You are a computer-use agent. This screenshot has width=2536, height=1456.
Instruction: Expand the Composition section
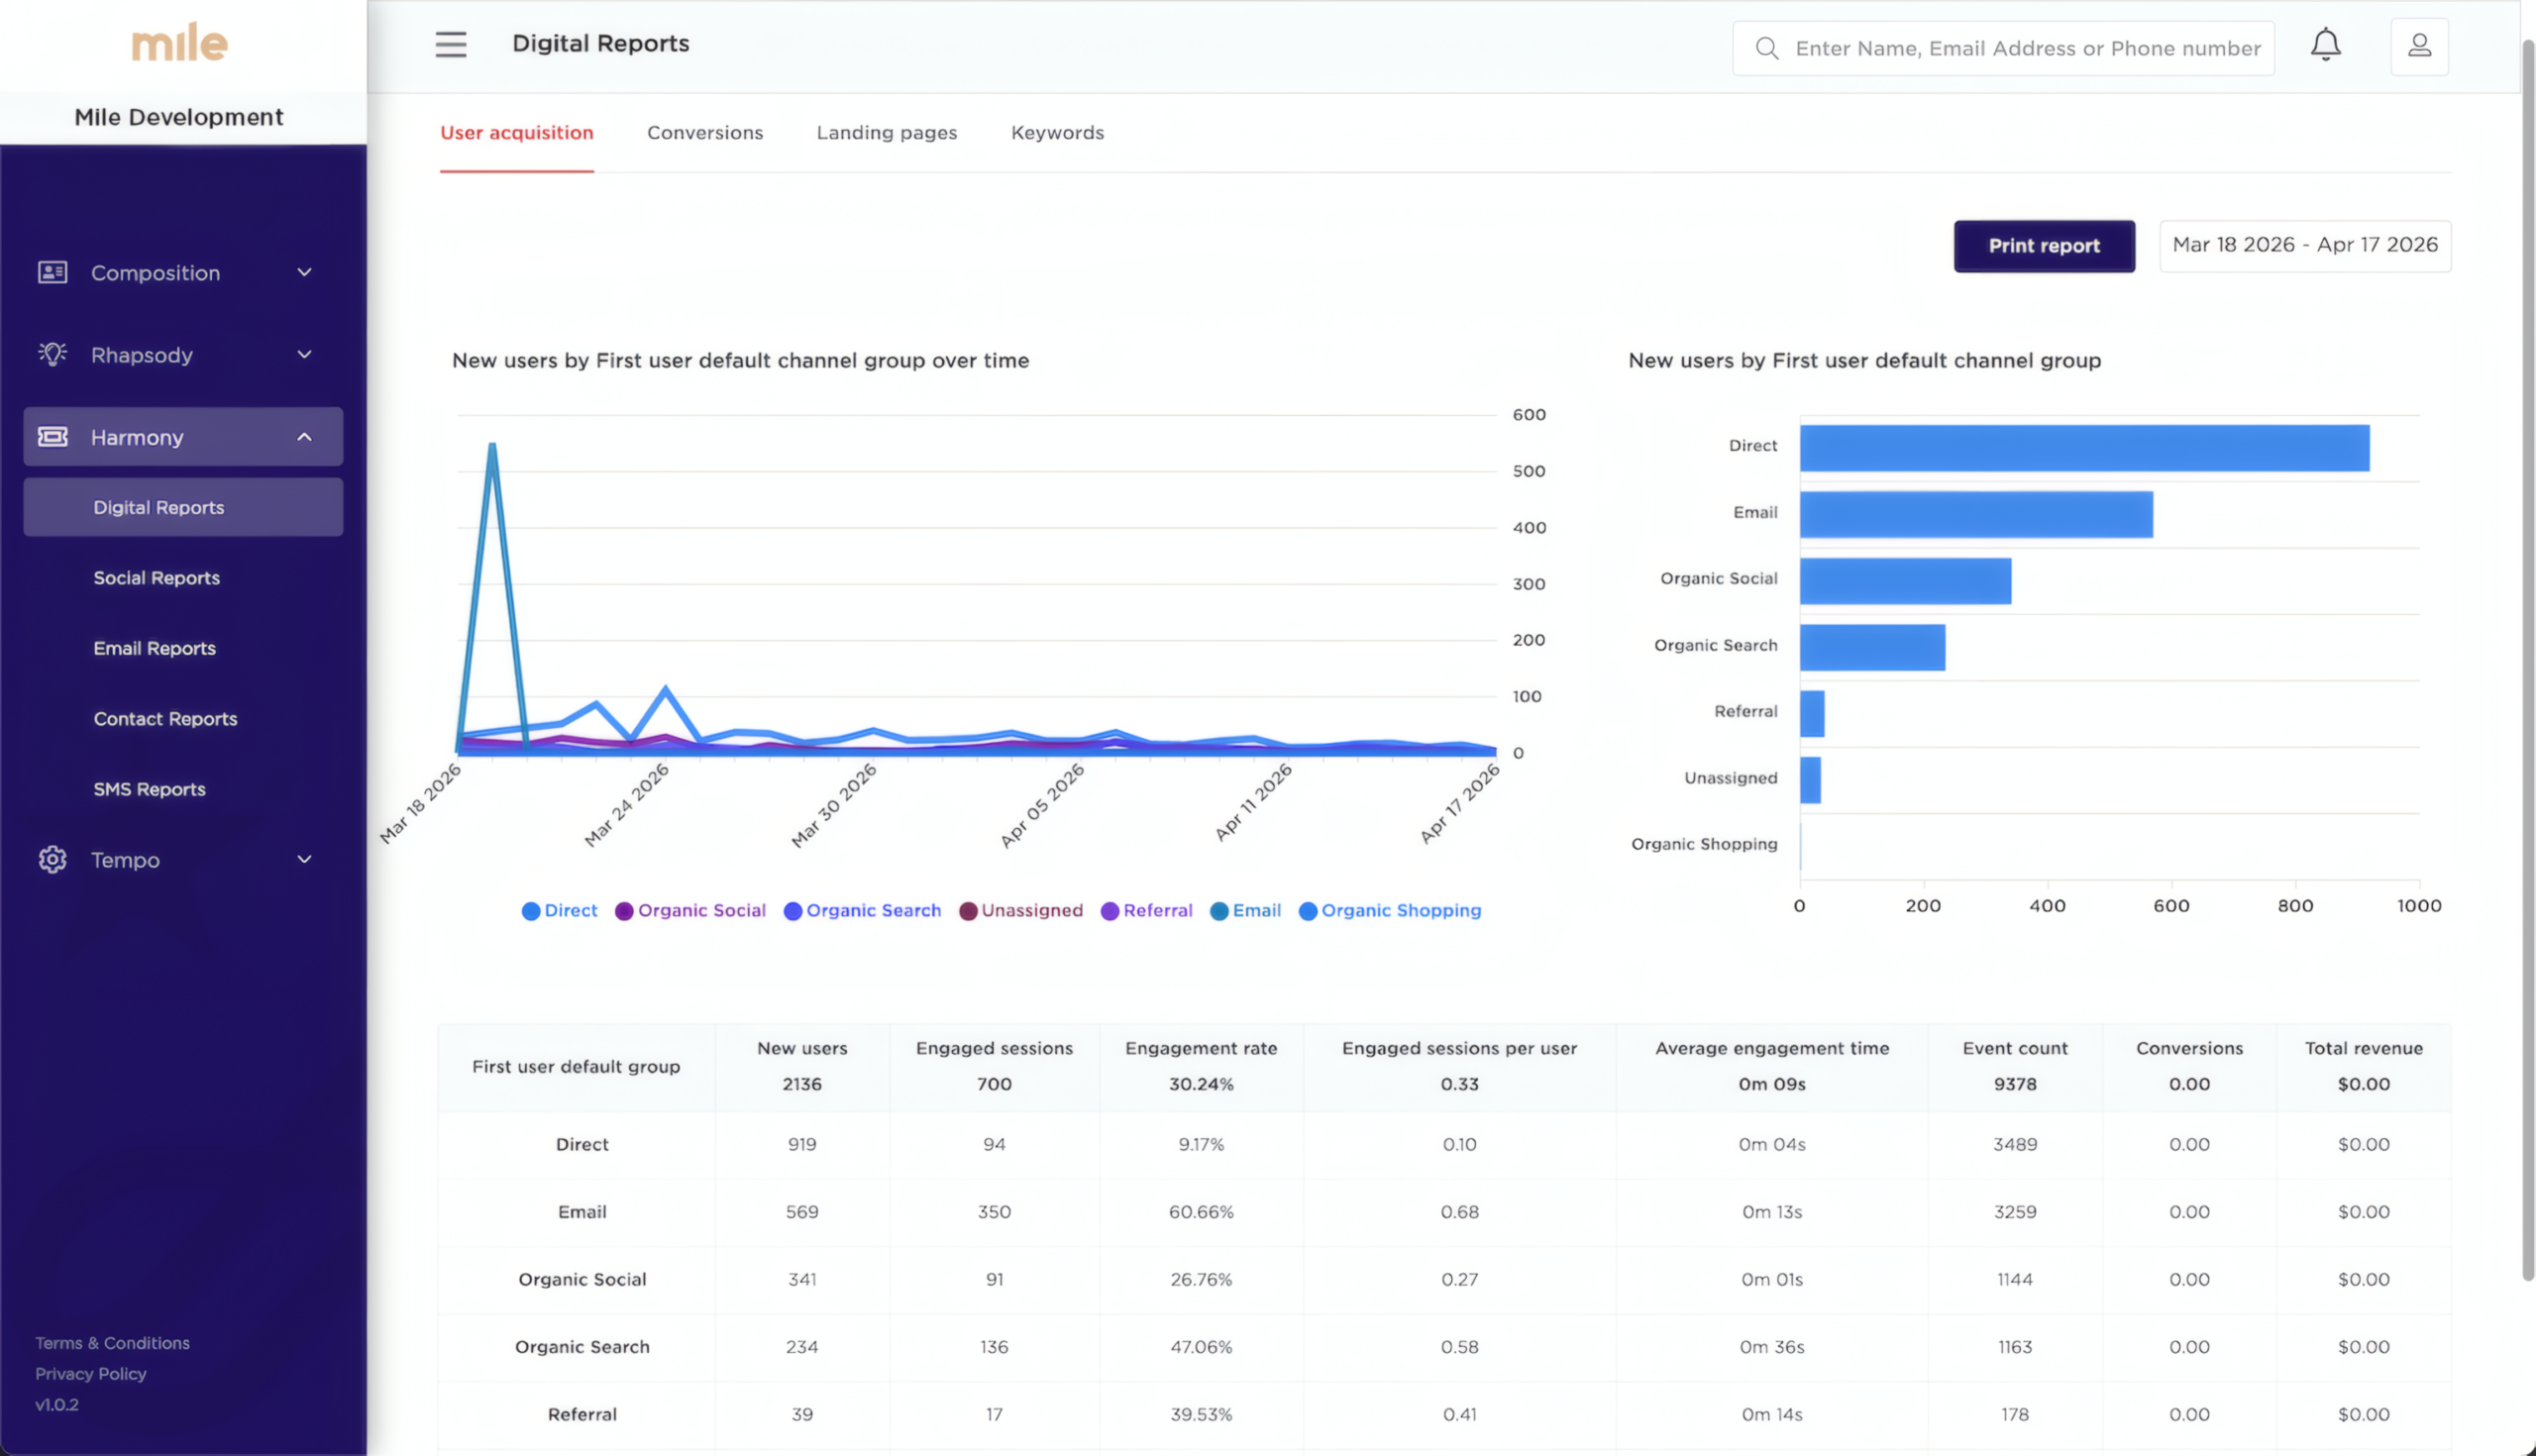pyautogui.click(x=305, y=272)
